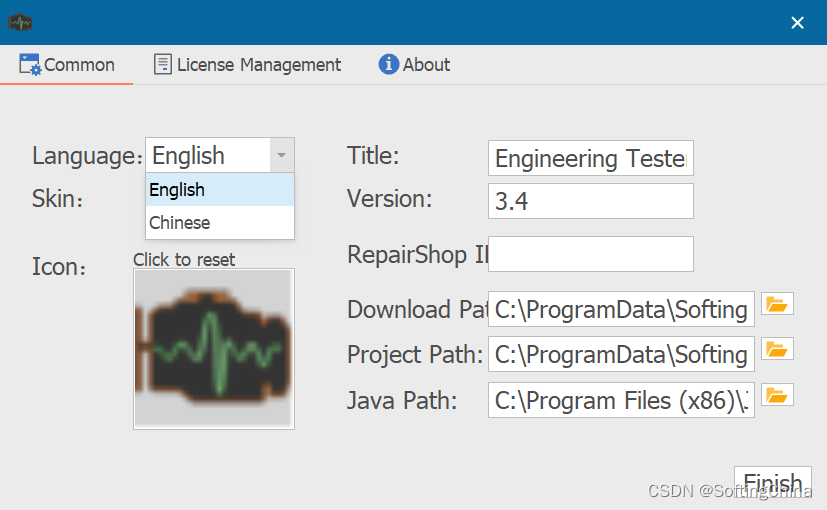Switch to the License Management tab

point(258,65)
